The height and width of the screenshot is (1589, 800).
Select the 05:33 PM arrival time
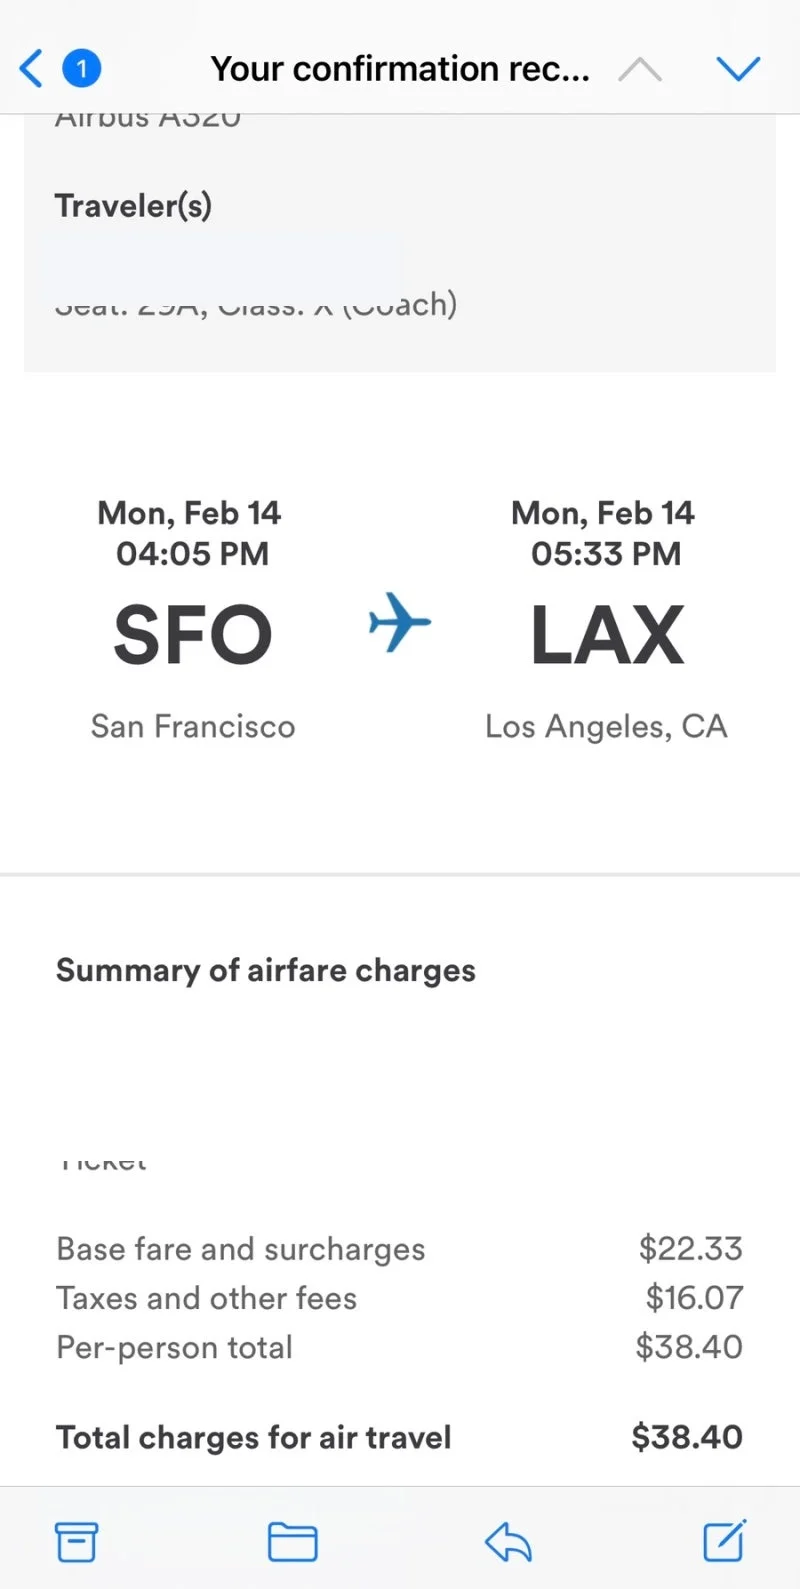[x=606, y=553]
